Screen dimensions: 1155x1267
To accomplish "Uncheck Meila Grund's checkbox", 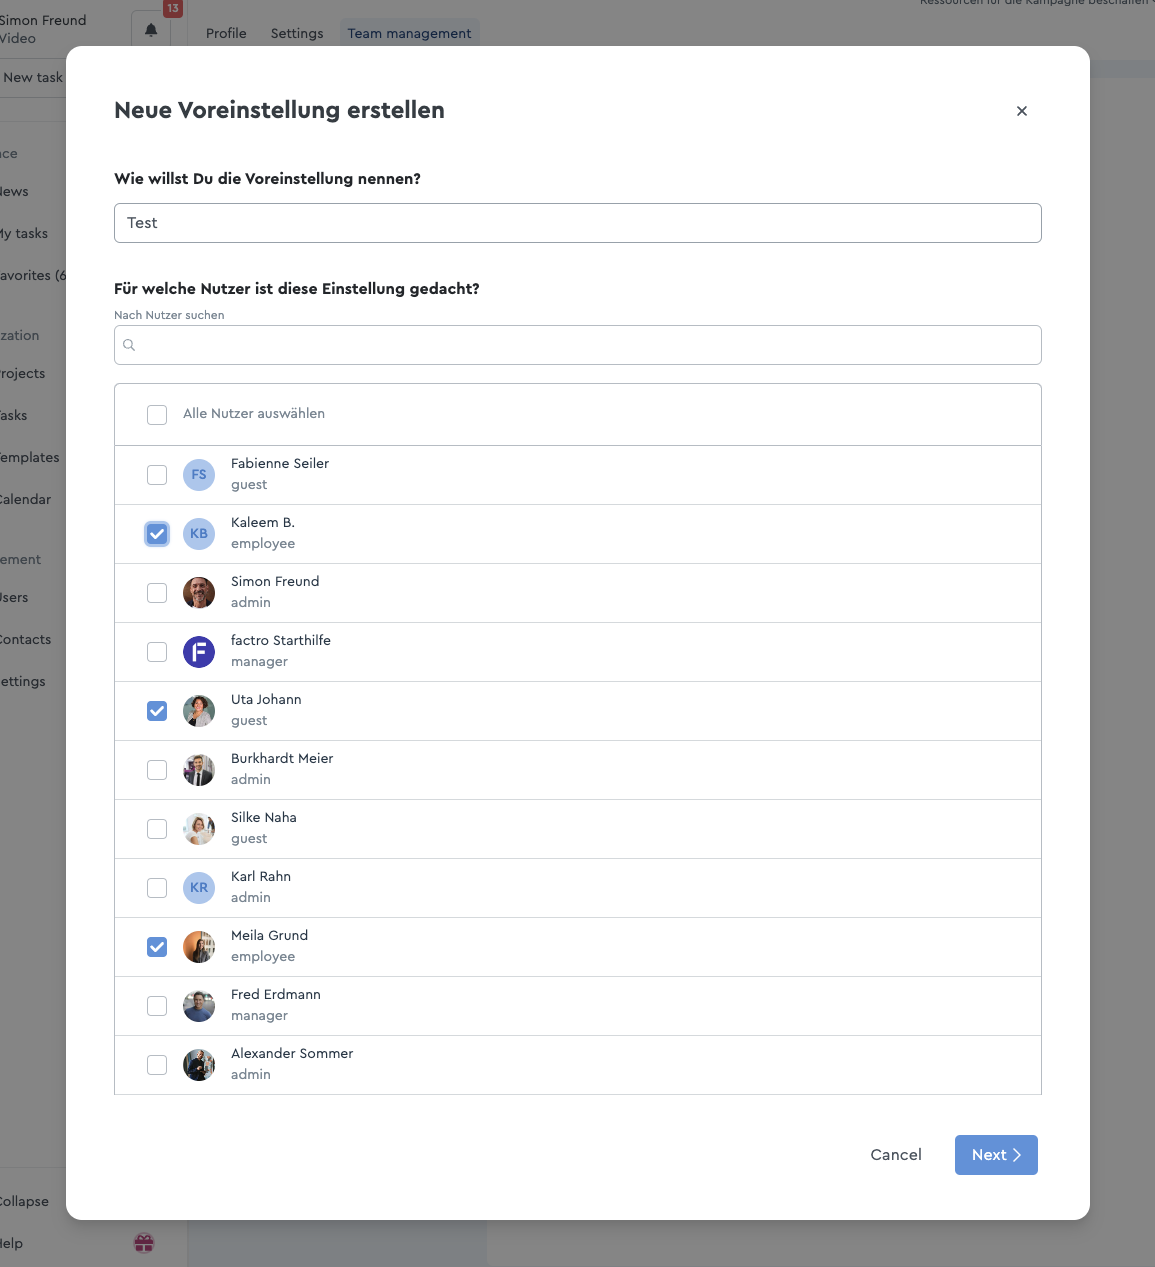I will 157,947.
